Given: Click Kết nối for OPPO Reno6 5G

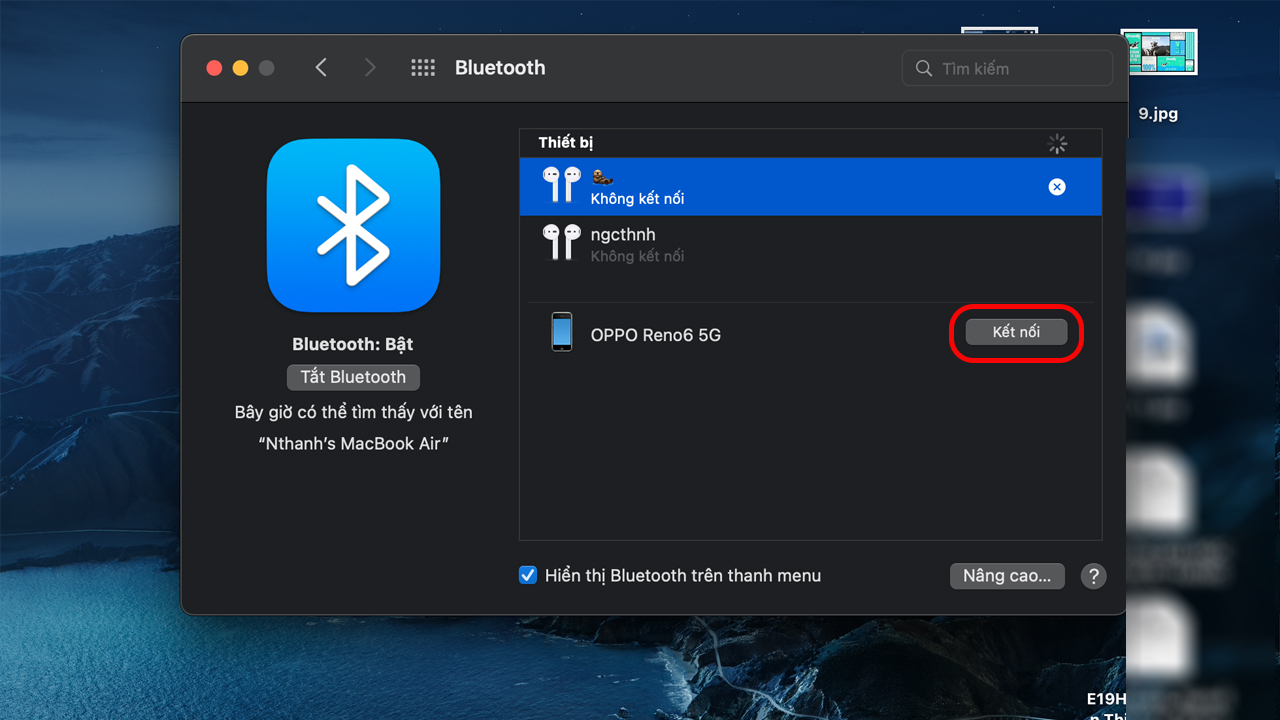Looking at the screenshot, I should pos(1016,331).
